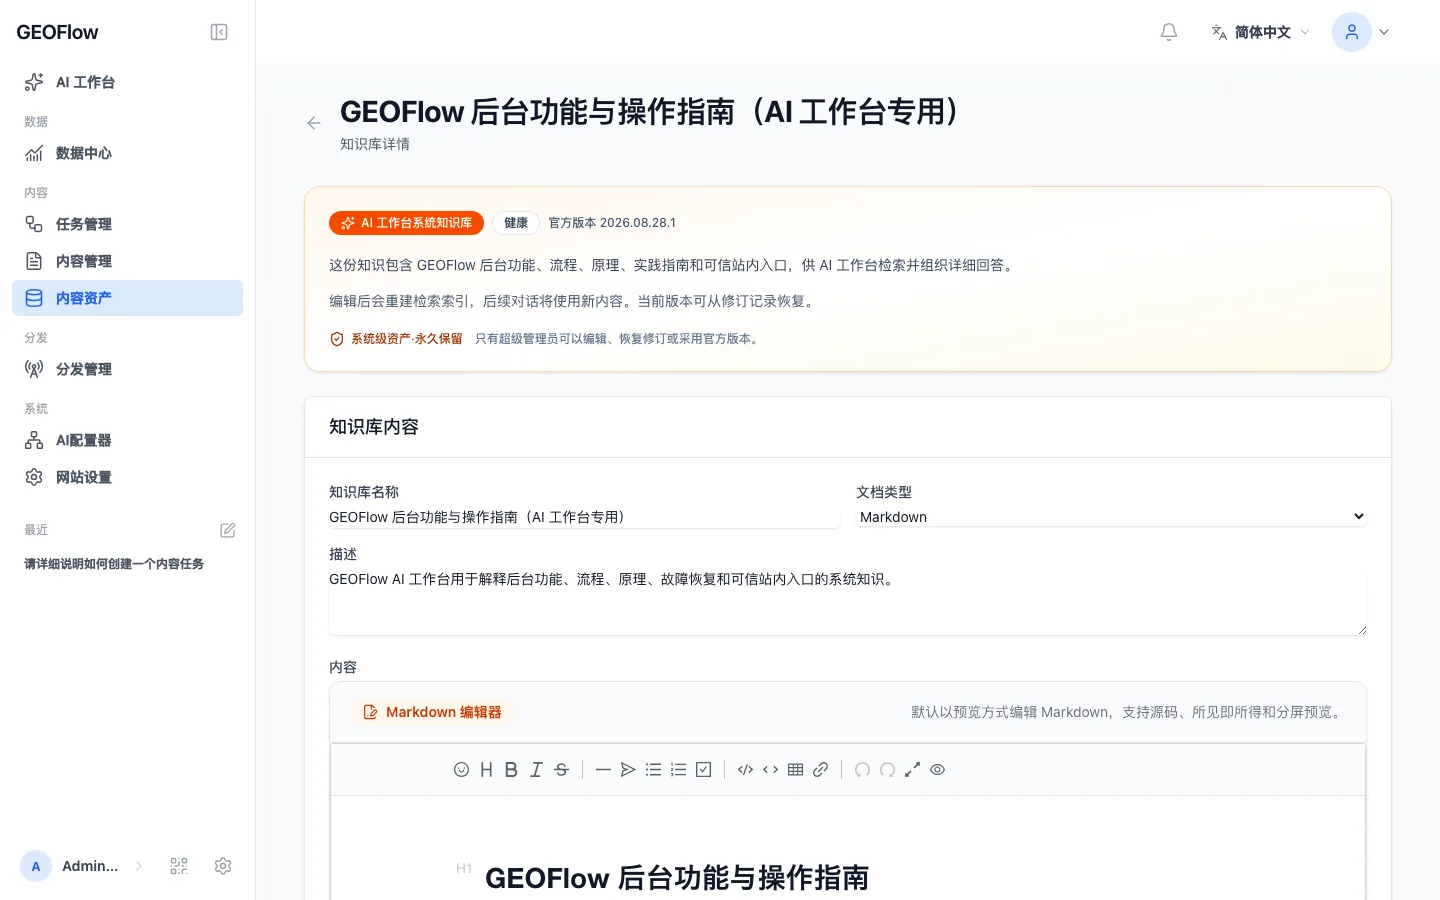The image size is (1440, 900).
Task: Toggle the editor preview eye icon
Action: [x=937, y=770]
